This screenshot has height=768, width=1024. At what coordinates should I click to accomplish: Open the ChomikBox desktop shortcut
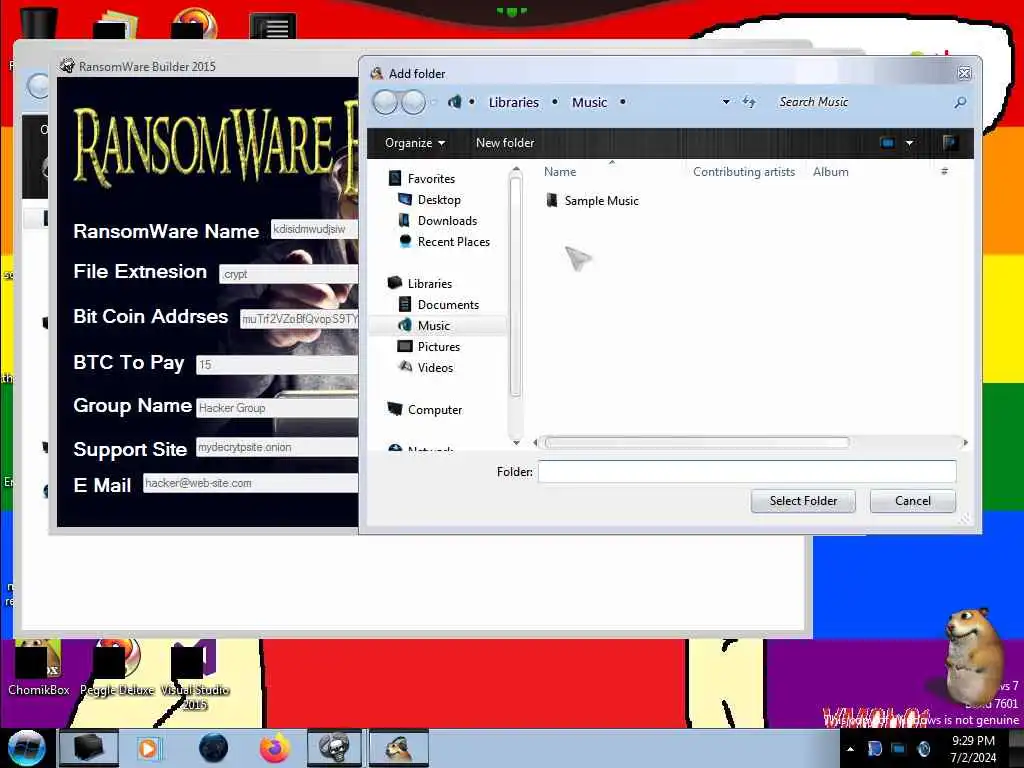(38, 668)
